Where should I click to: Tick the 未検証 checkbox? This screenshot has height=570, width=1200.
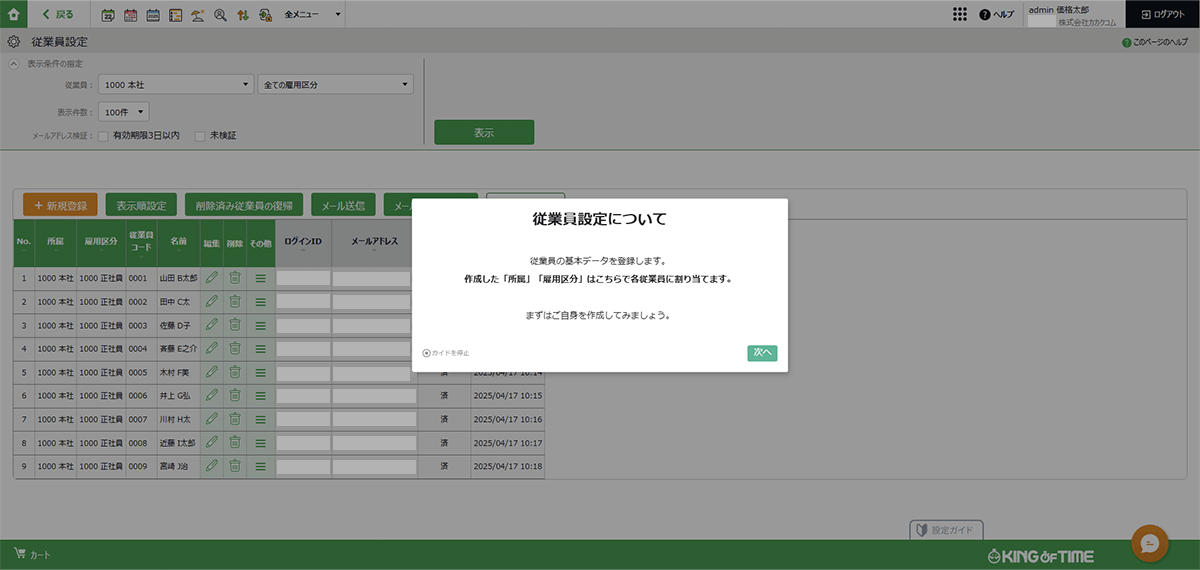coord(200,135)
